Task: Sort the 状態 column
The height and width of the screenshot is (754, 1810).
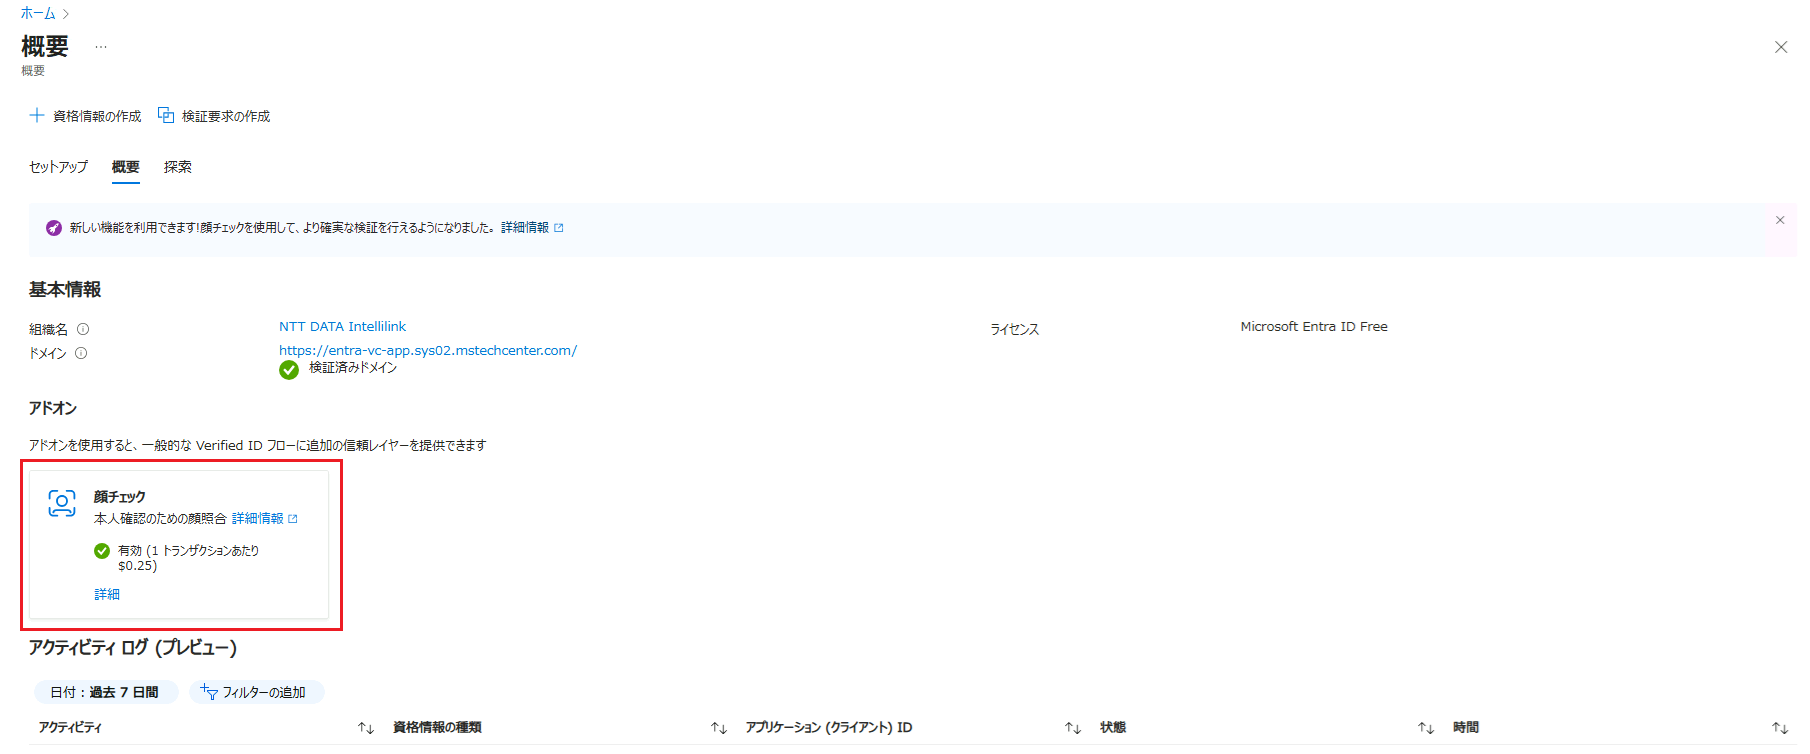Action: 1425,728
